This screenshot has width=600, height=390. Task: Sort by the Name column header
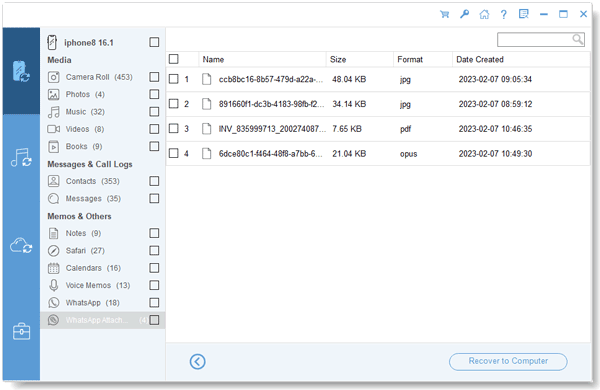pyautogui.click(x=262, y=60)
